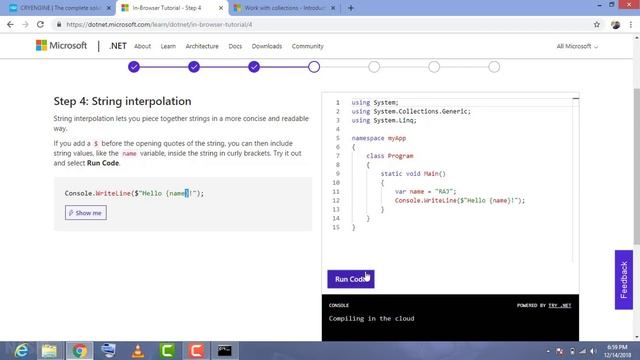Open green Camtasia icon in taskbar
Viewport: 640px width, 360px height.
pyautogui.click(x=167, y=351)
